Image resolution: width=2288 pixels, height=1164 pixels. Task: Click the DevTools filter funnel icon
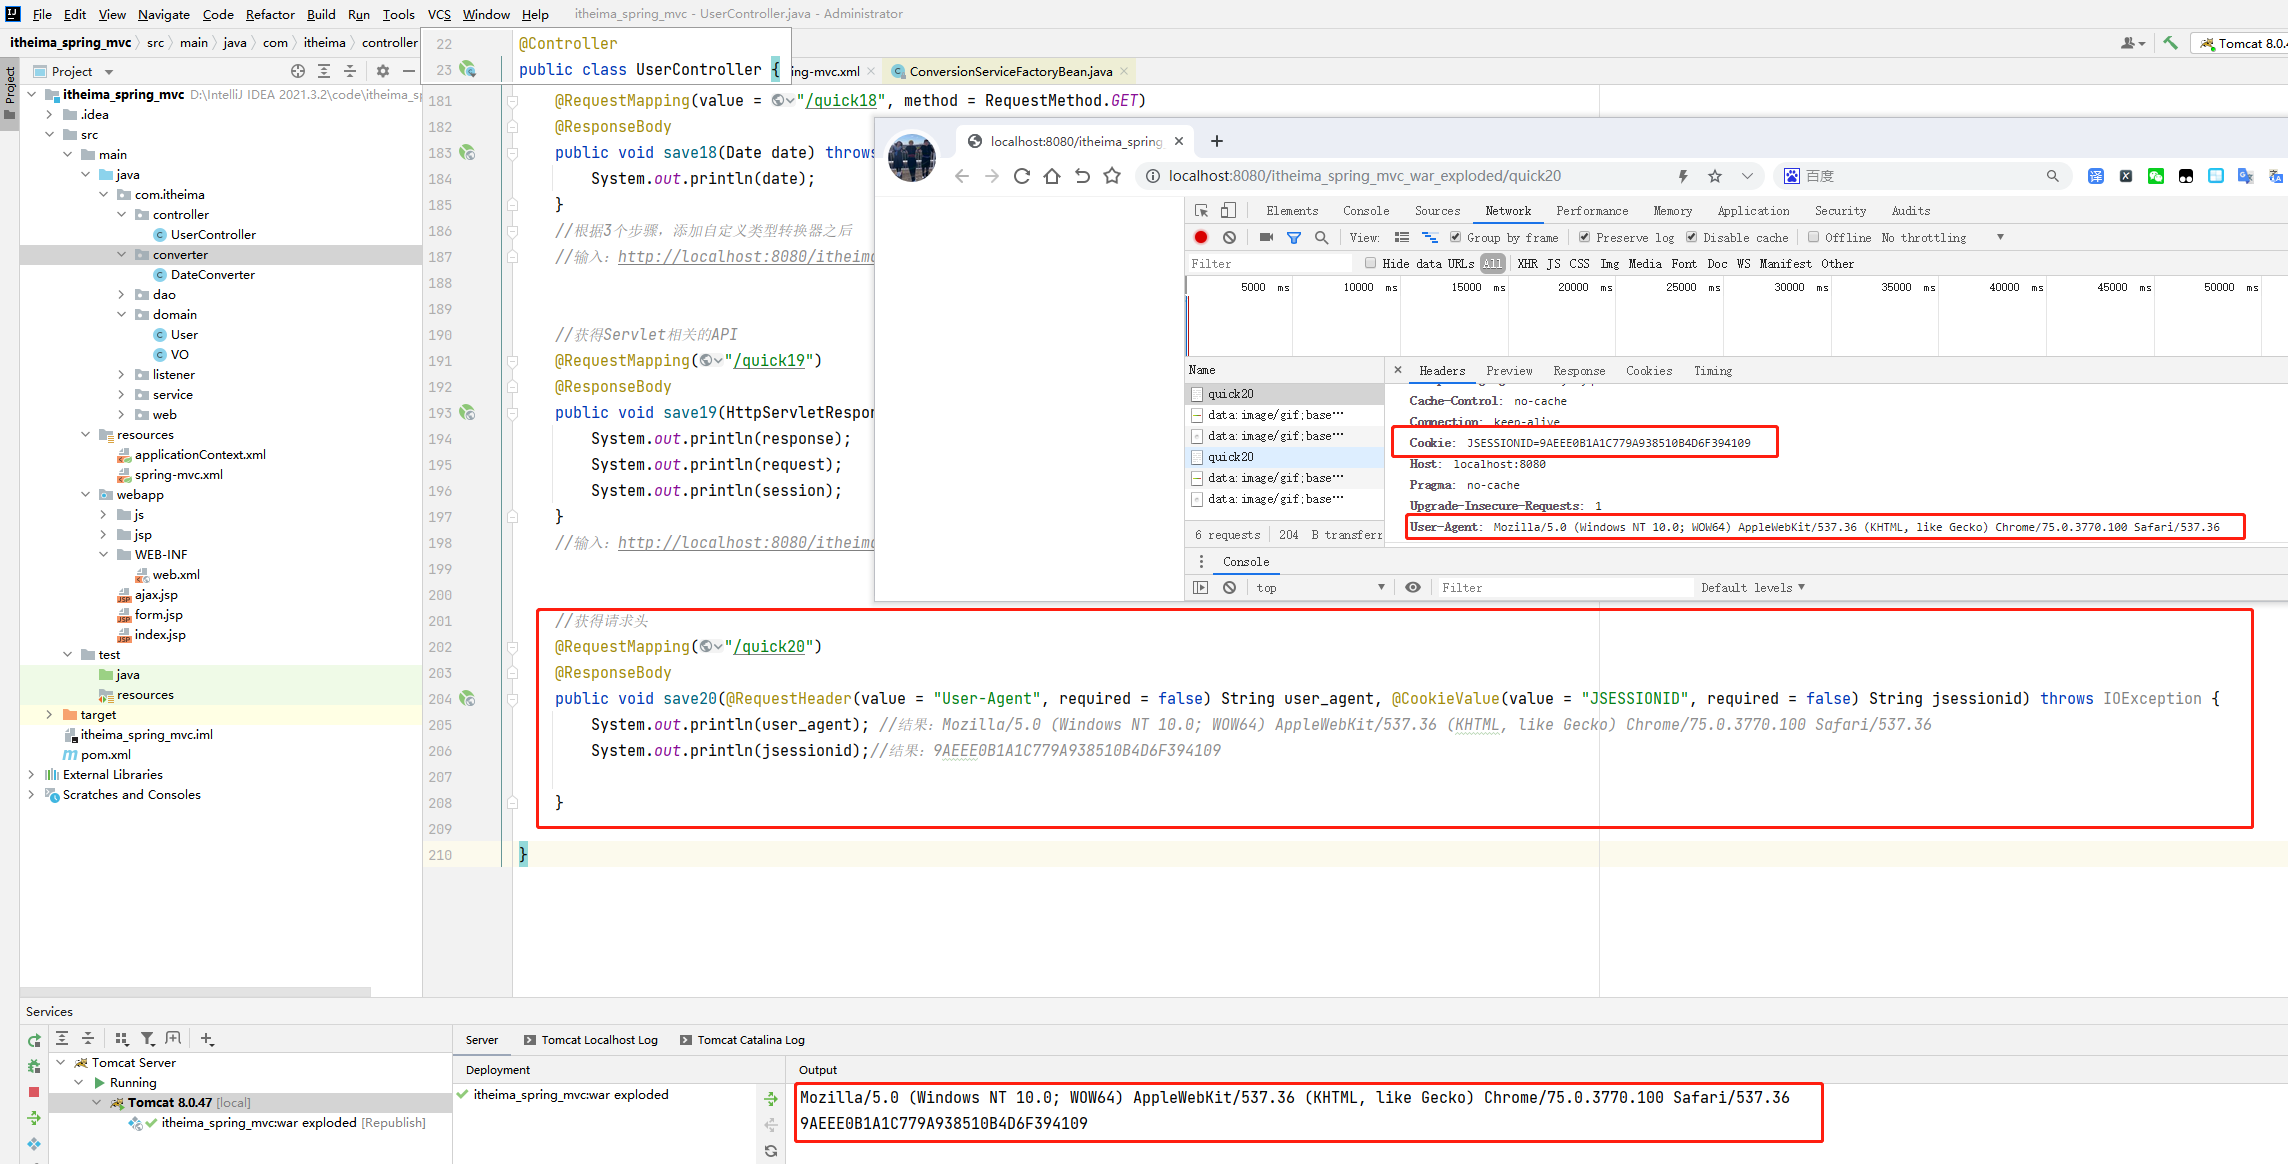[x=1294, y=237]
